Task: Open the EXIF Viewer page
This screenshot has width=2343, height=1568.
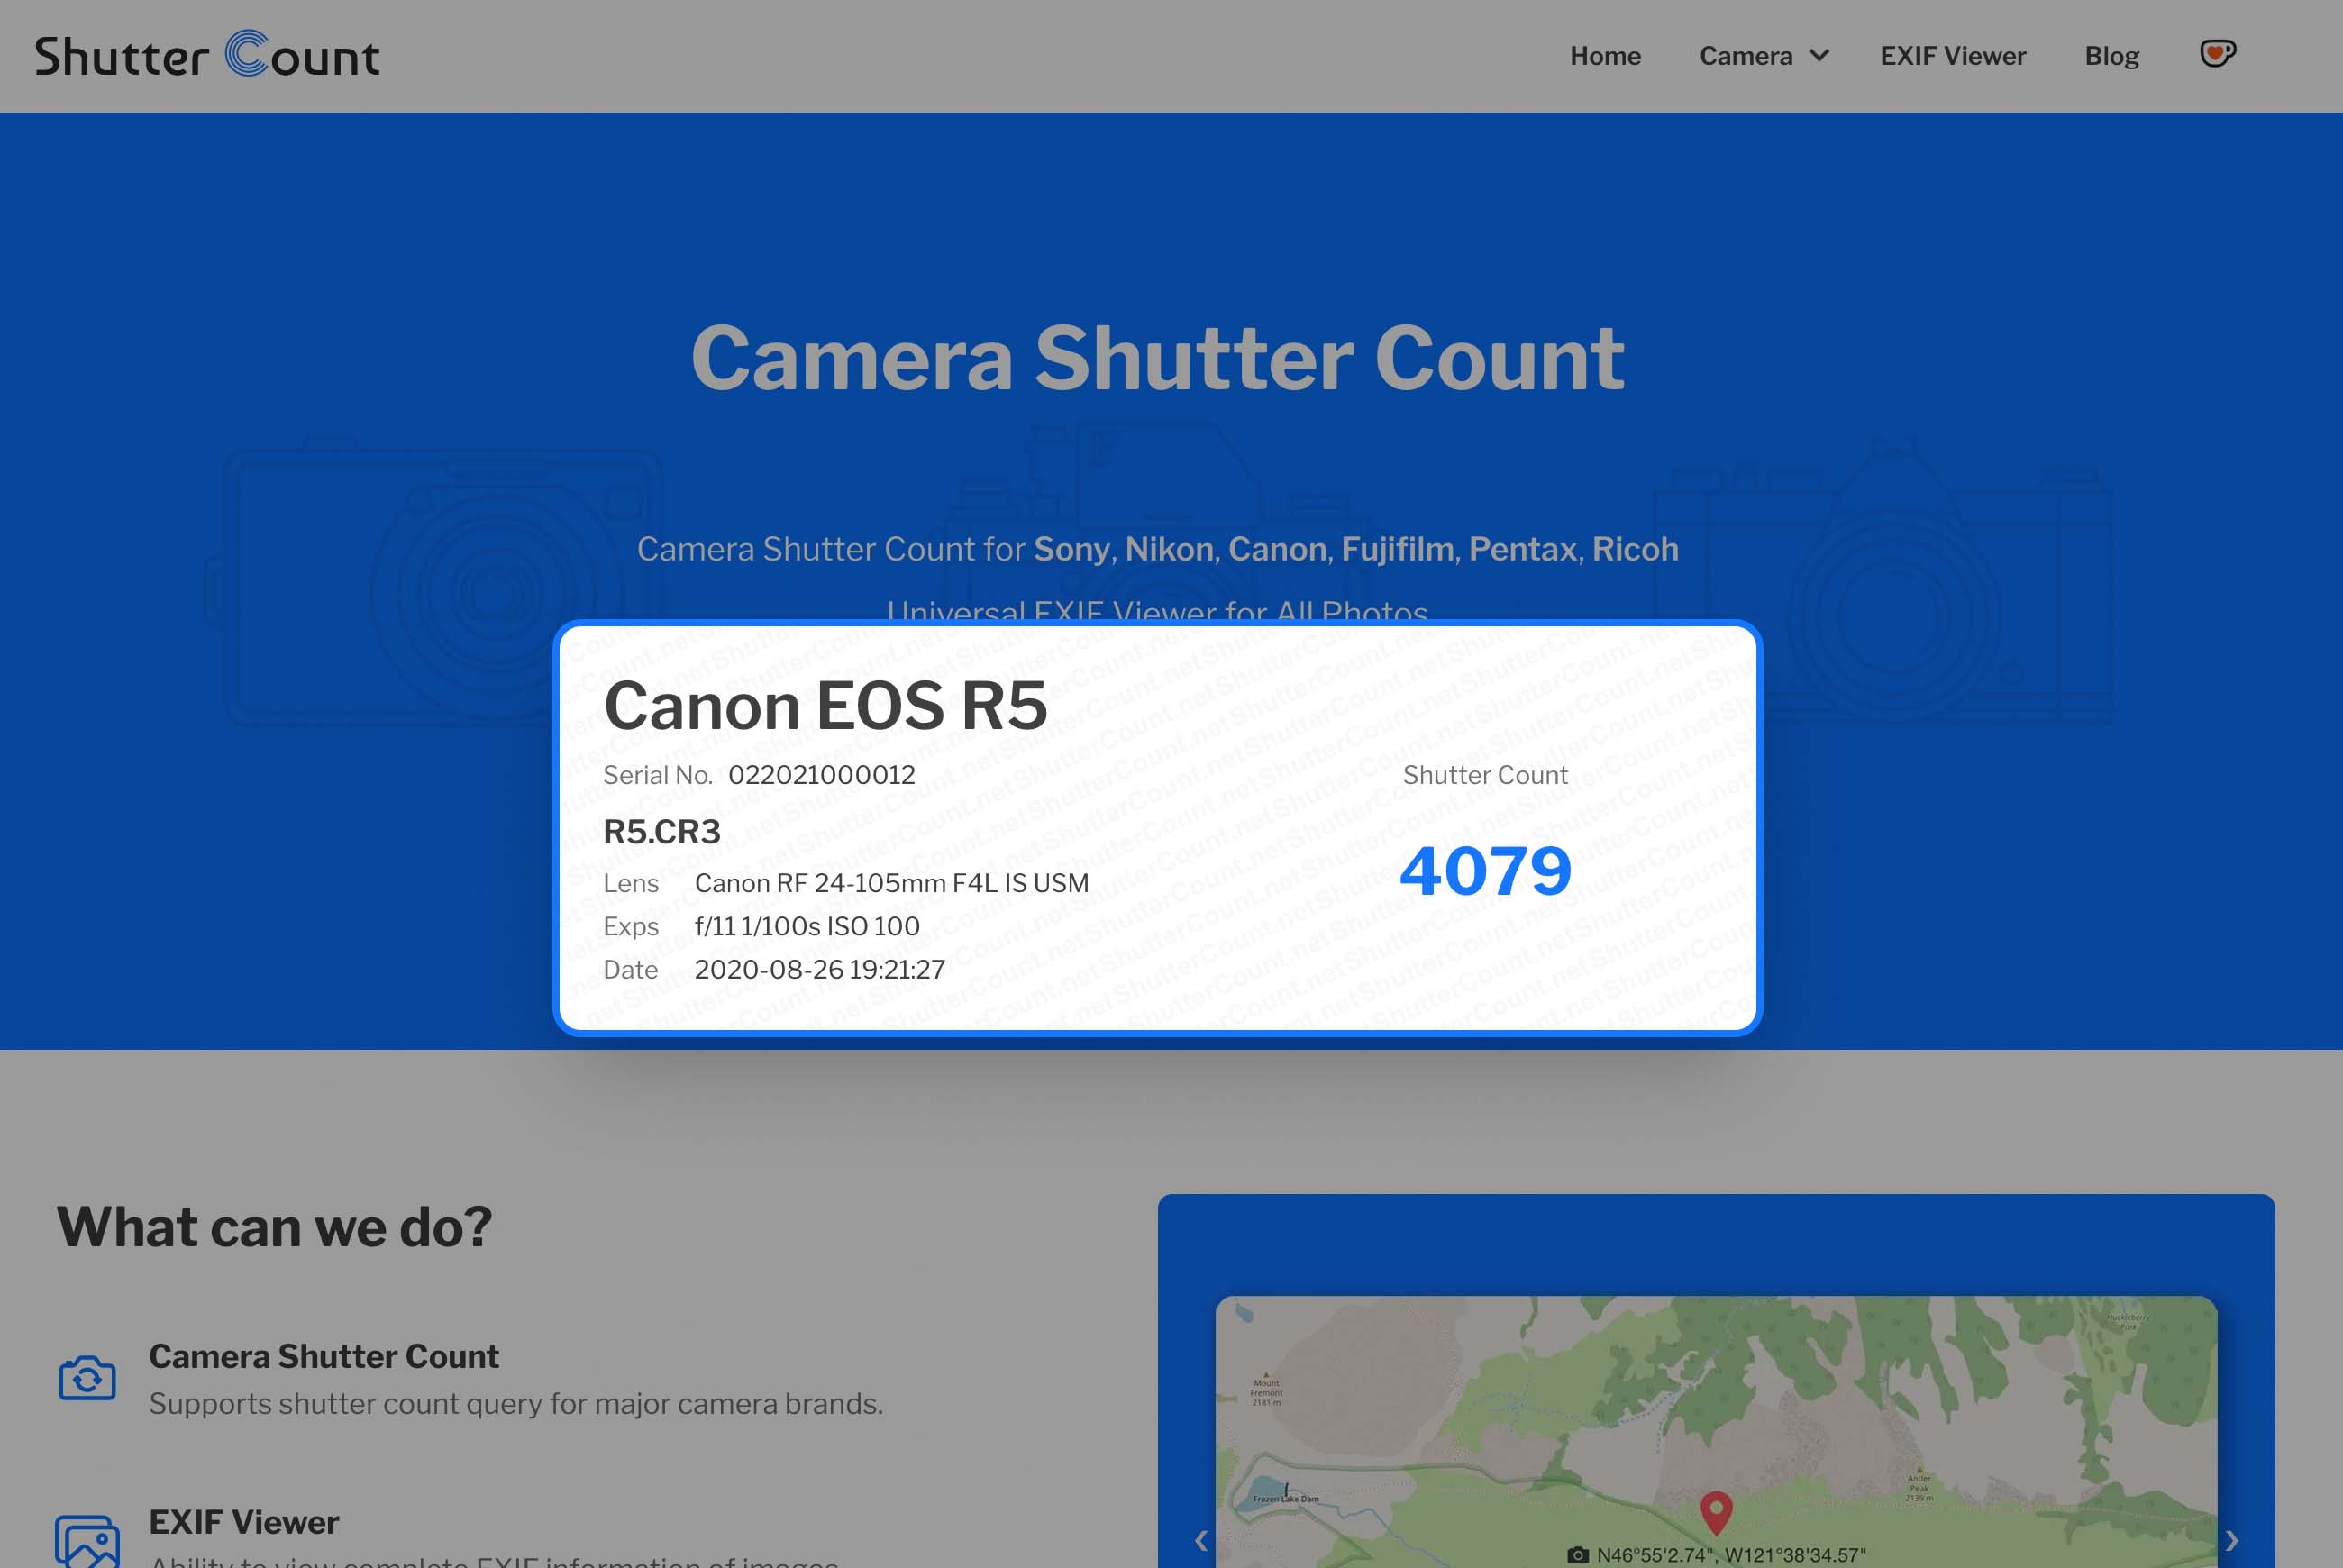Action: pos(1952,56)
